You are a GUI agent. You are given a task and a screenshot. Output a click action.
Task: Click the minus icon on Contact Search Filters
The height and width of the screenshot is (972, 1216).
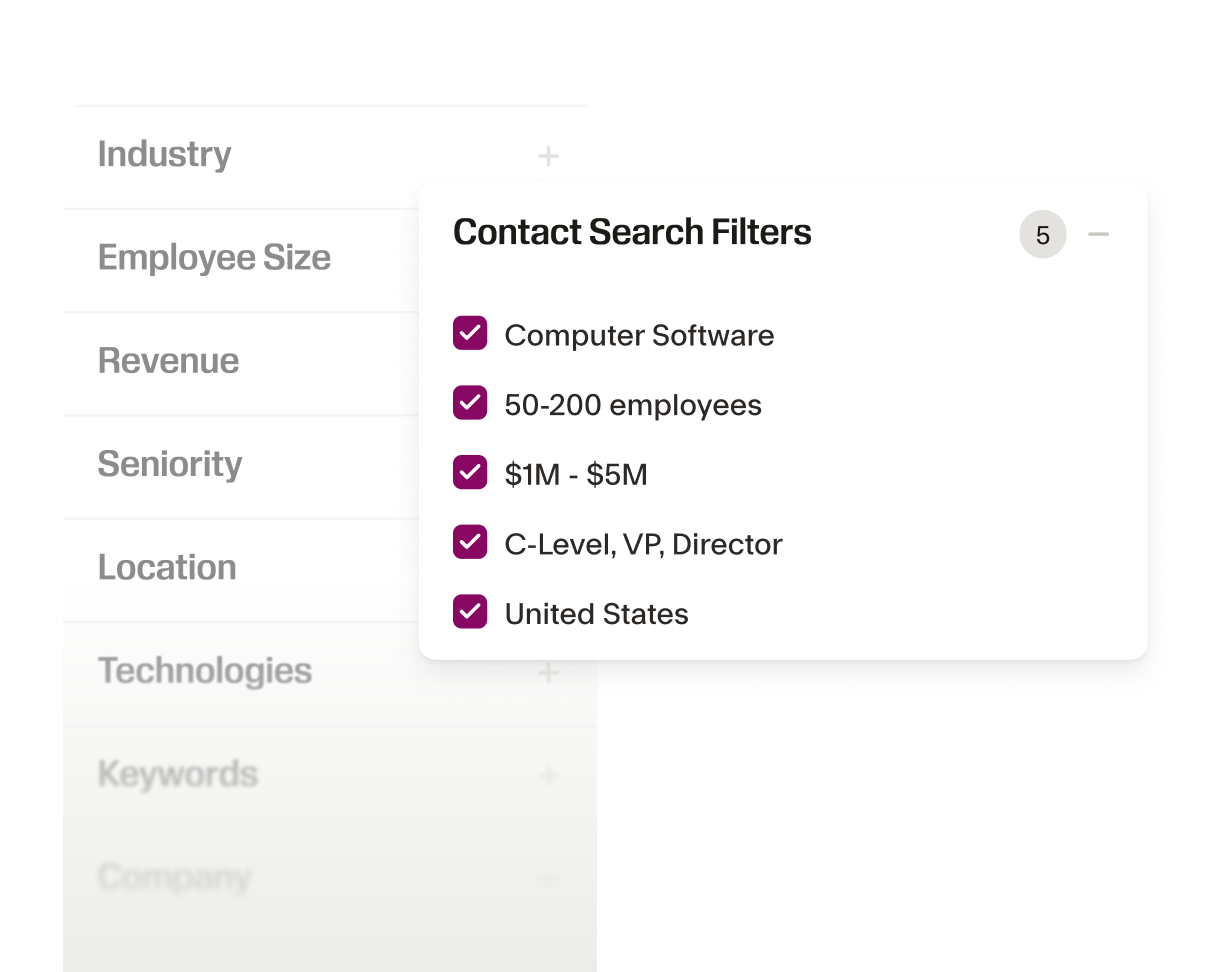pos(1099,234)
